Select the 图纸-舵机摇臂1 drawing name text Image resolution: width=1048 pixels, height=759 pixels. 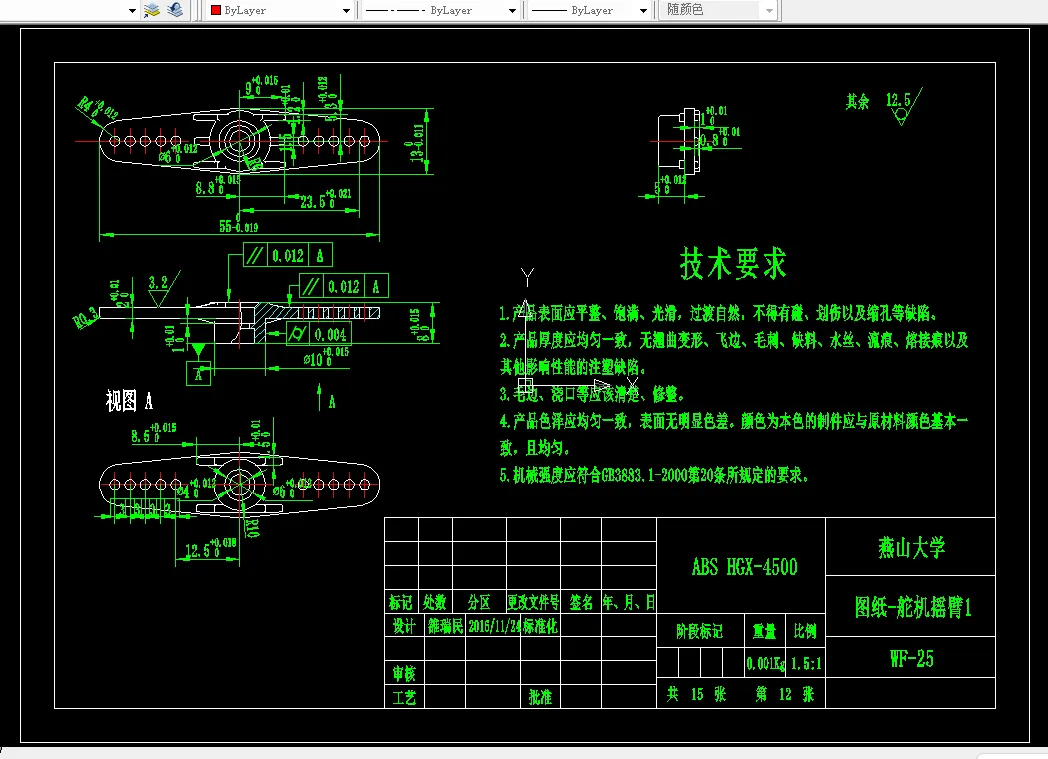[x=913, y=607]
